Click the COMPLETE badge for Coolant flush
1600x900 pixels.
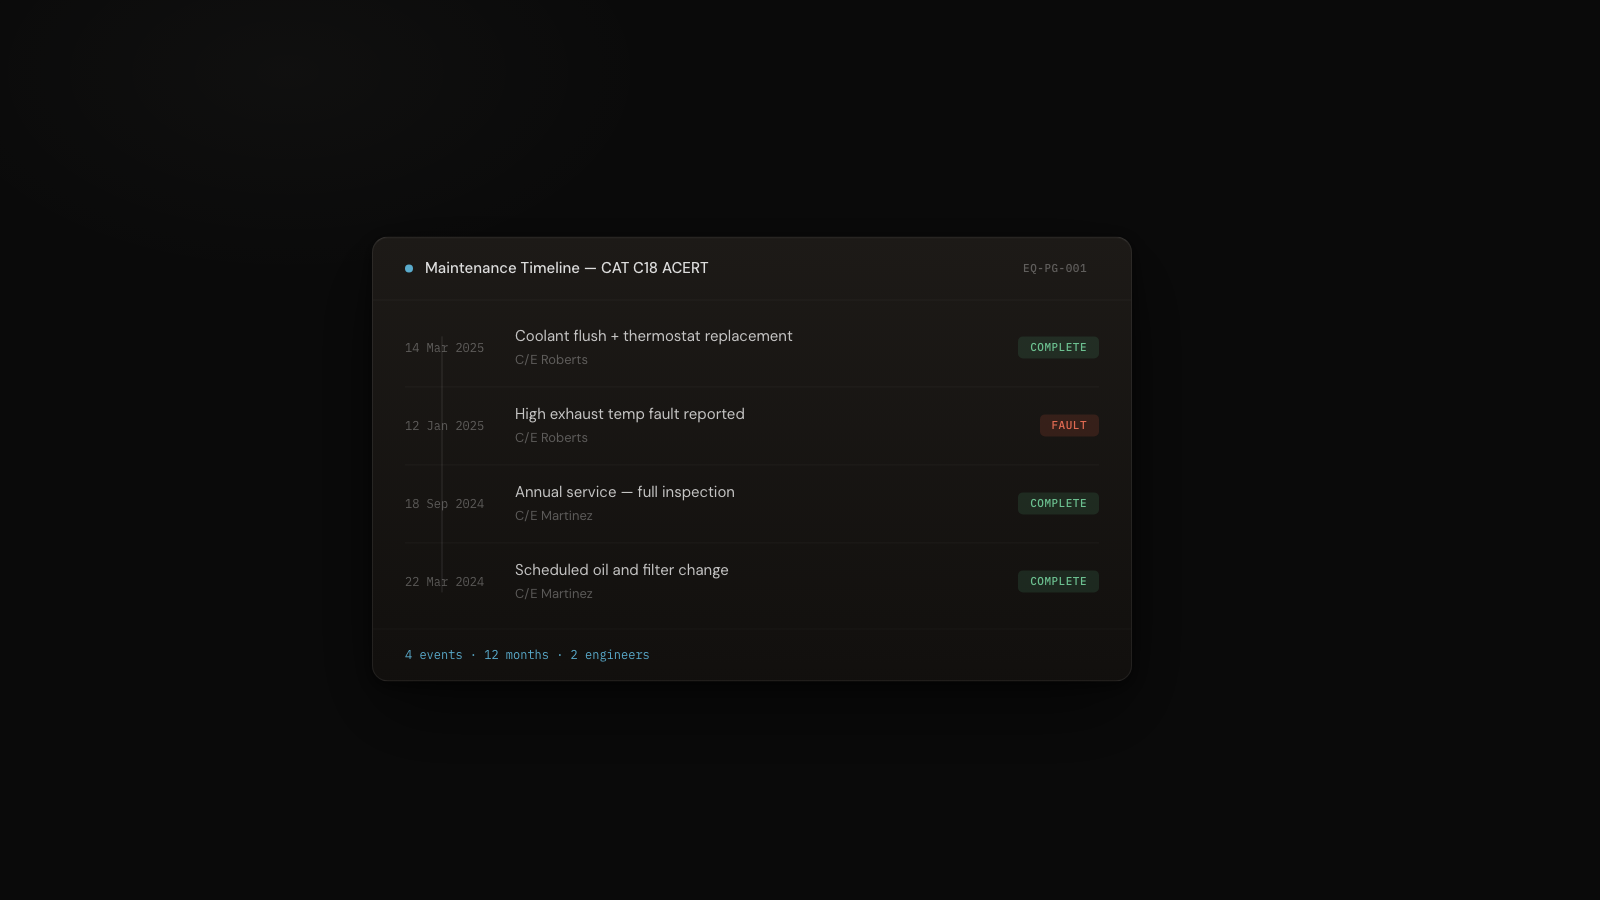(x=1058, y=347)
